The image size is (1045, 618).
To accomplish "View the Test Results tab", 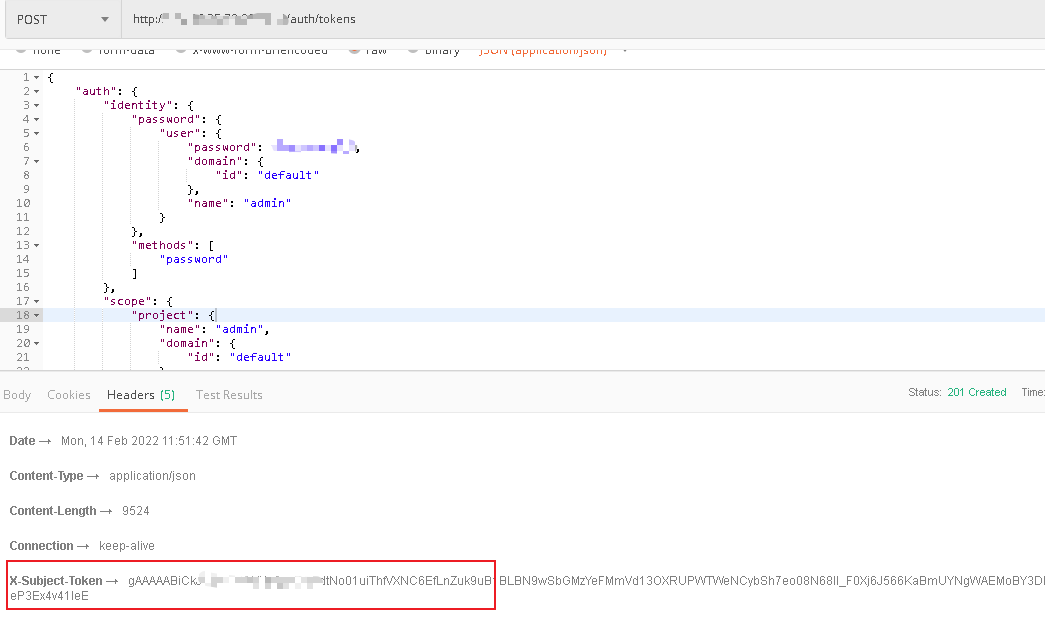I will point(228,394).
